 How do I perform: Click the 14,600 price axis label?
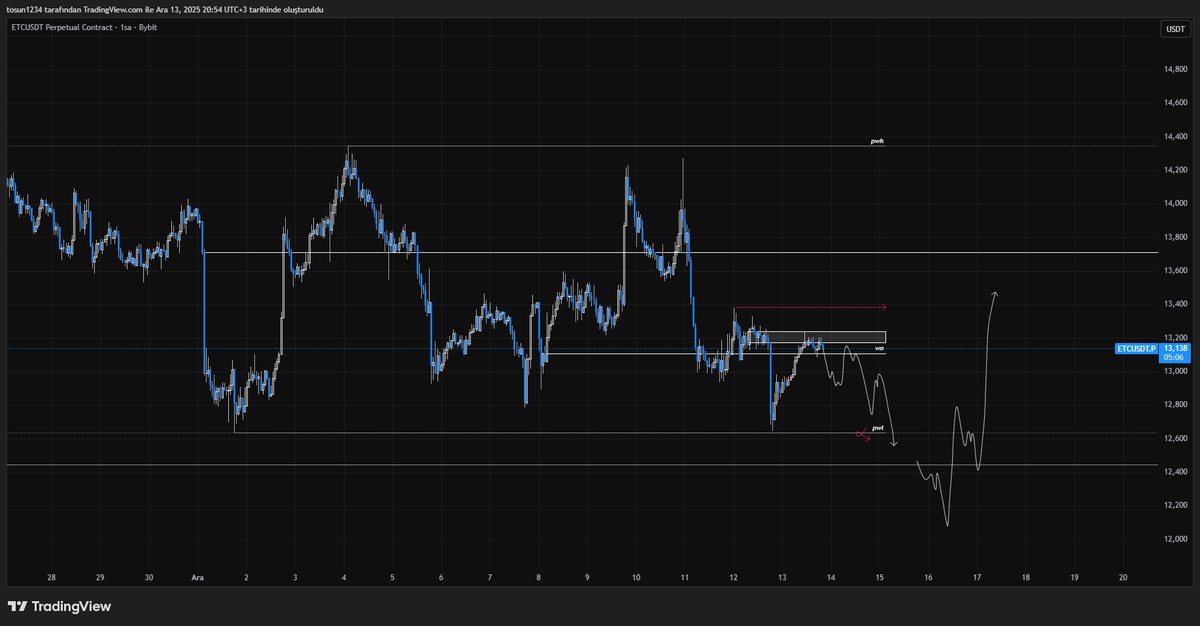coord(1174,102)
